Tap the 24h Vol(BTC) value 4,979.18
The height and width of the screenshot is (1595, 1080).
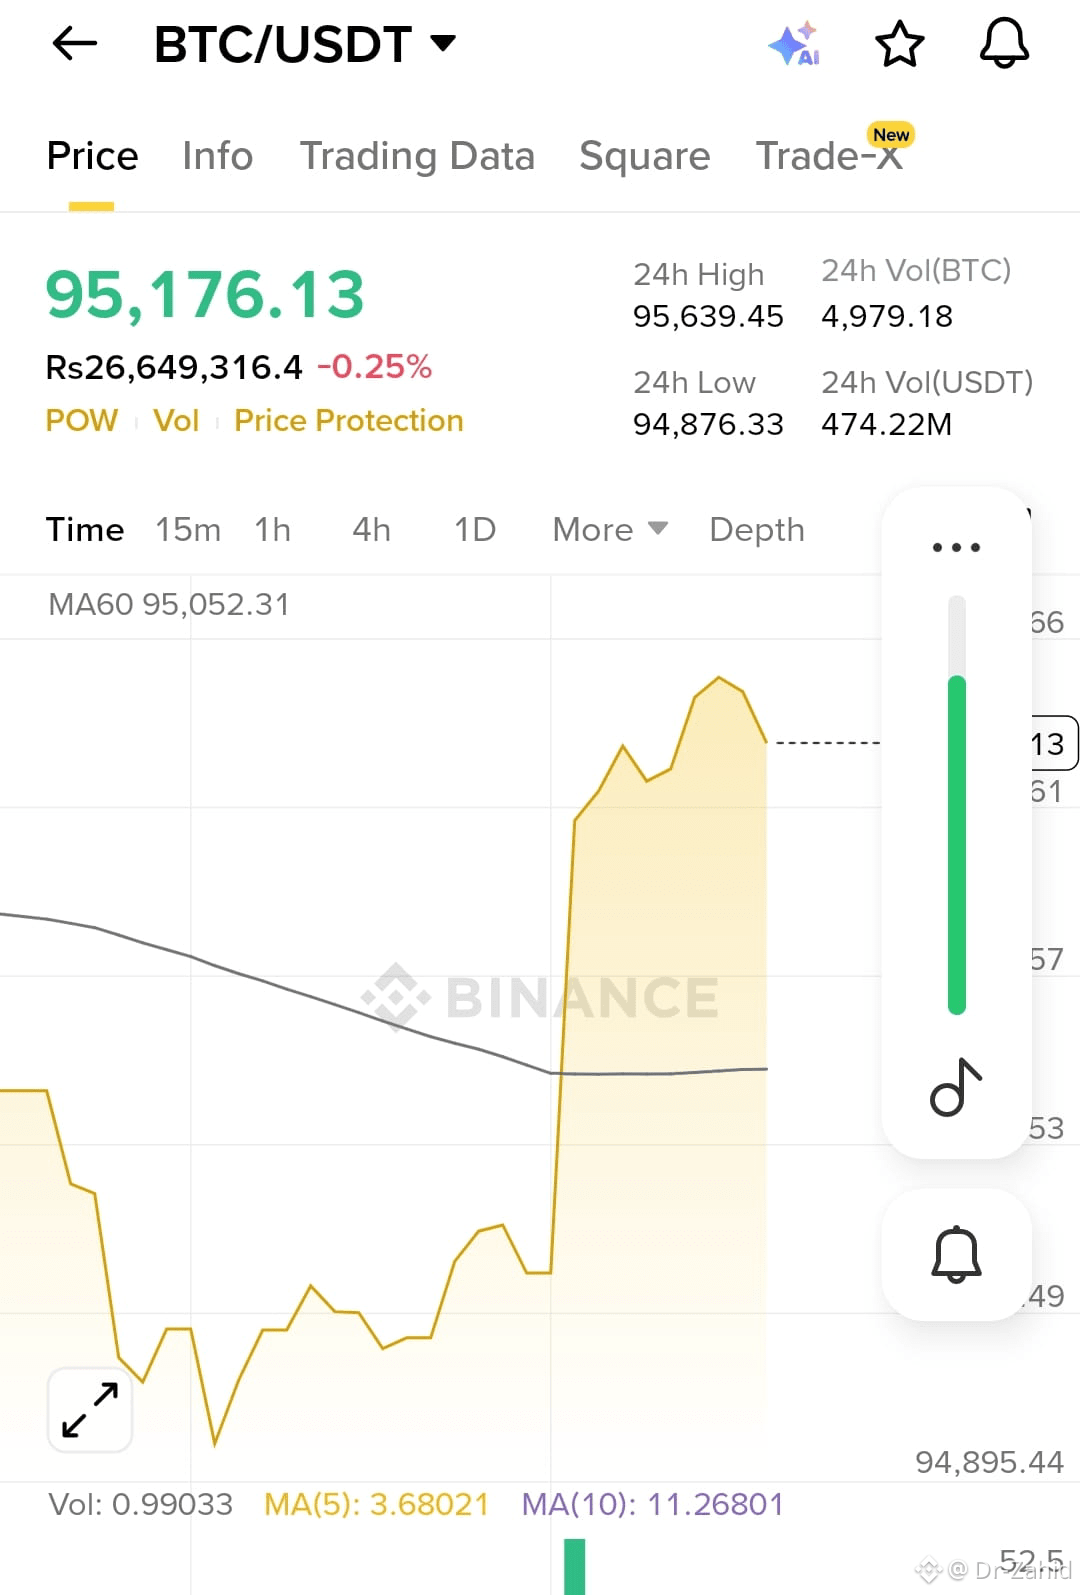tap(887, 316)
